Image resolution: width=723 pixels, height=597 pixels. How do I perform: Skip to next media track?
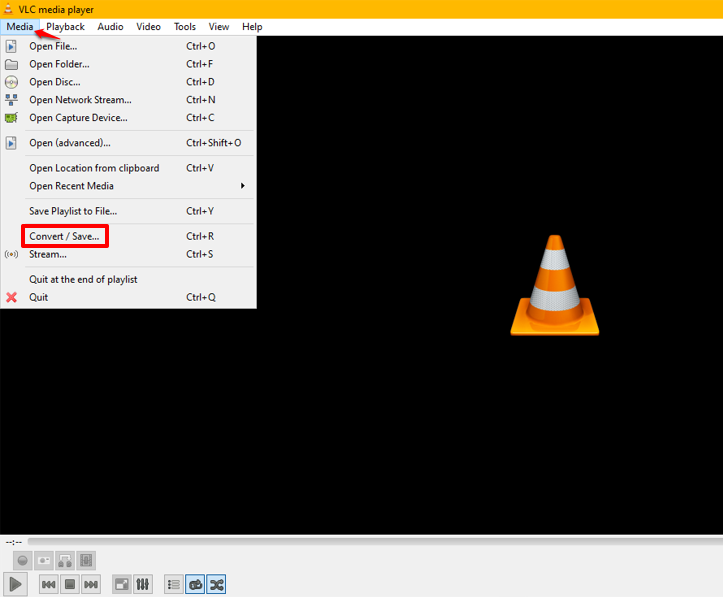[91, 585]
